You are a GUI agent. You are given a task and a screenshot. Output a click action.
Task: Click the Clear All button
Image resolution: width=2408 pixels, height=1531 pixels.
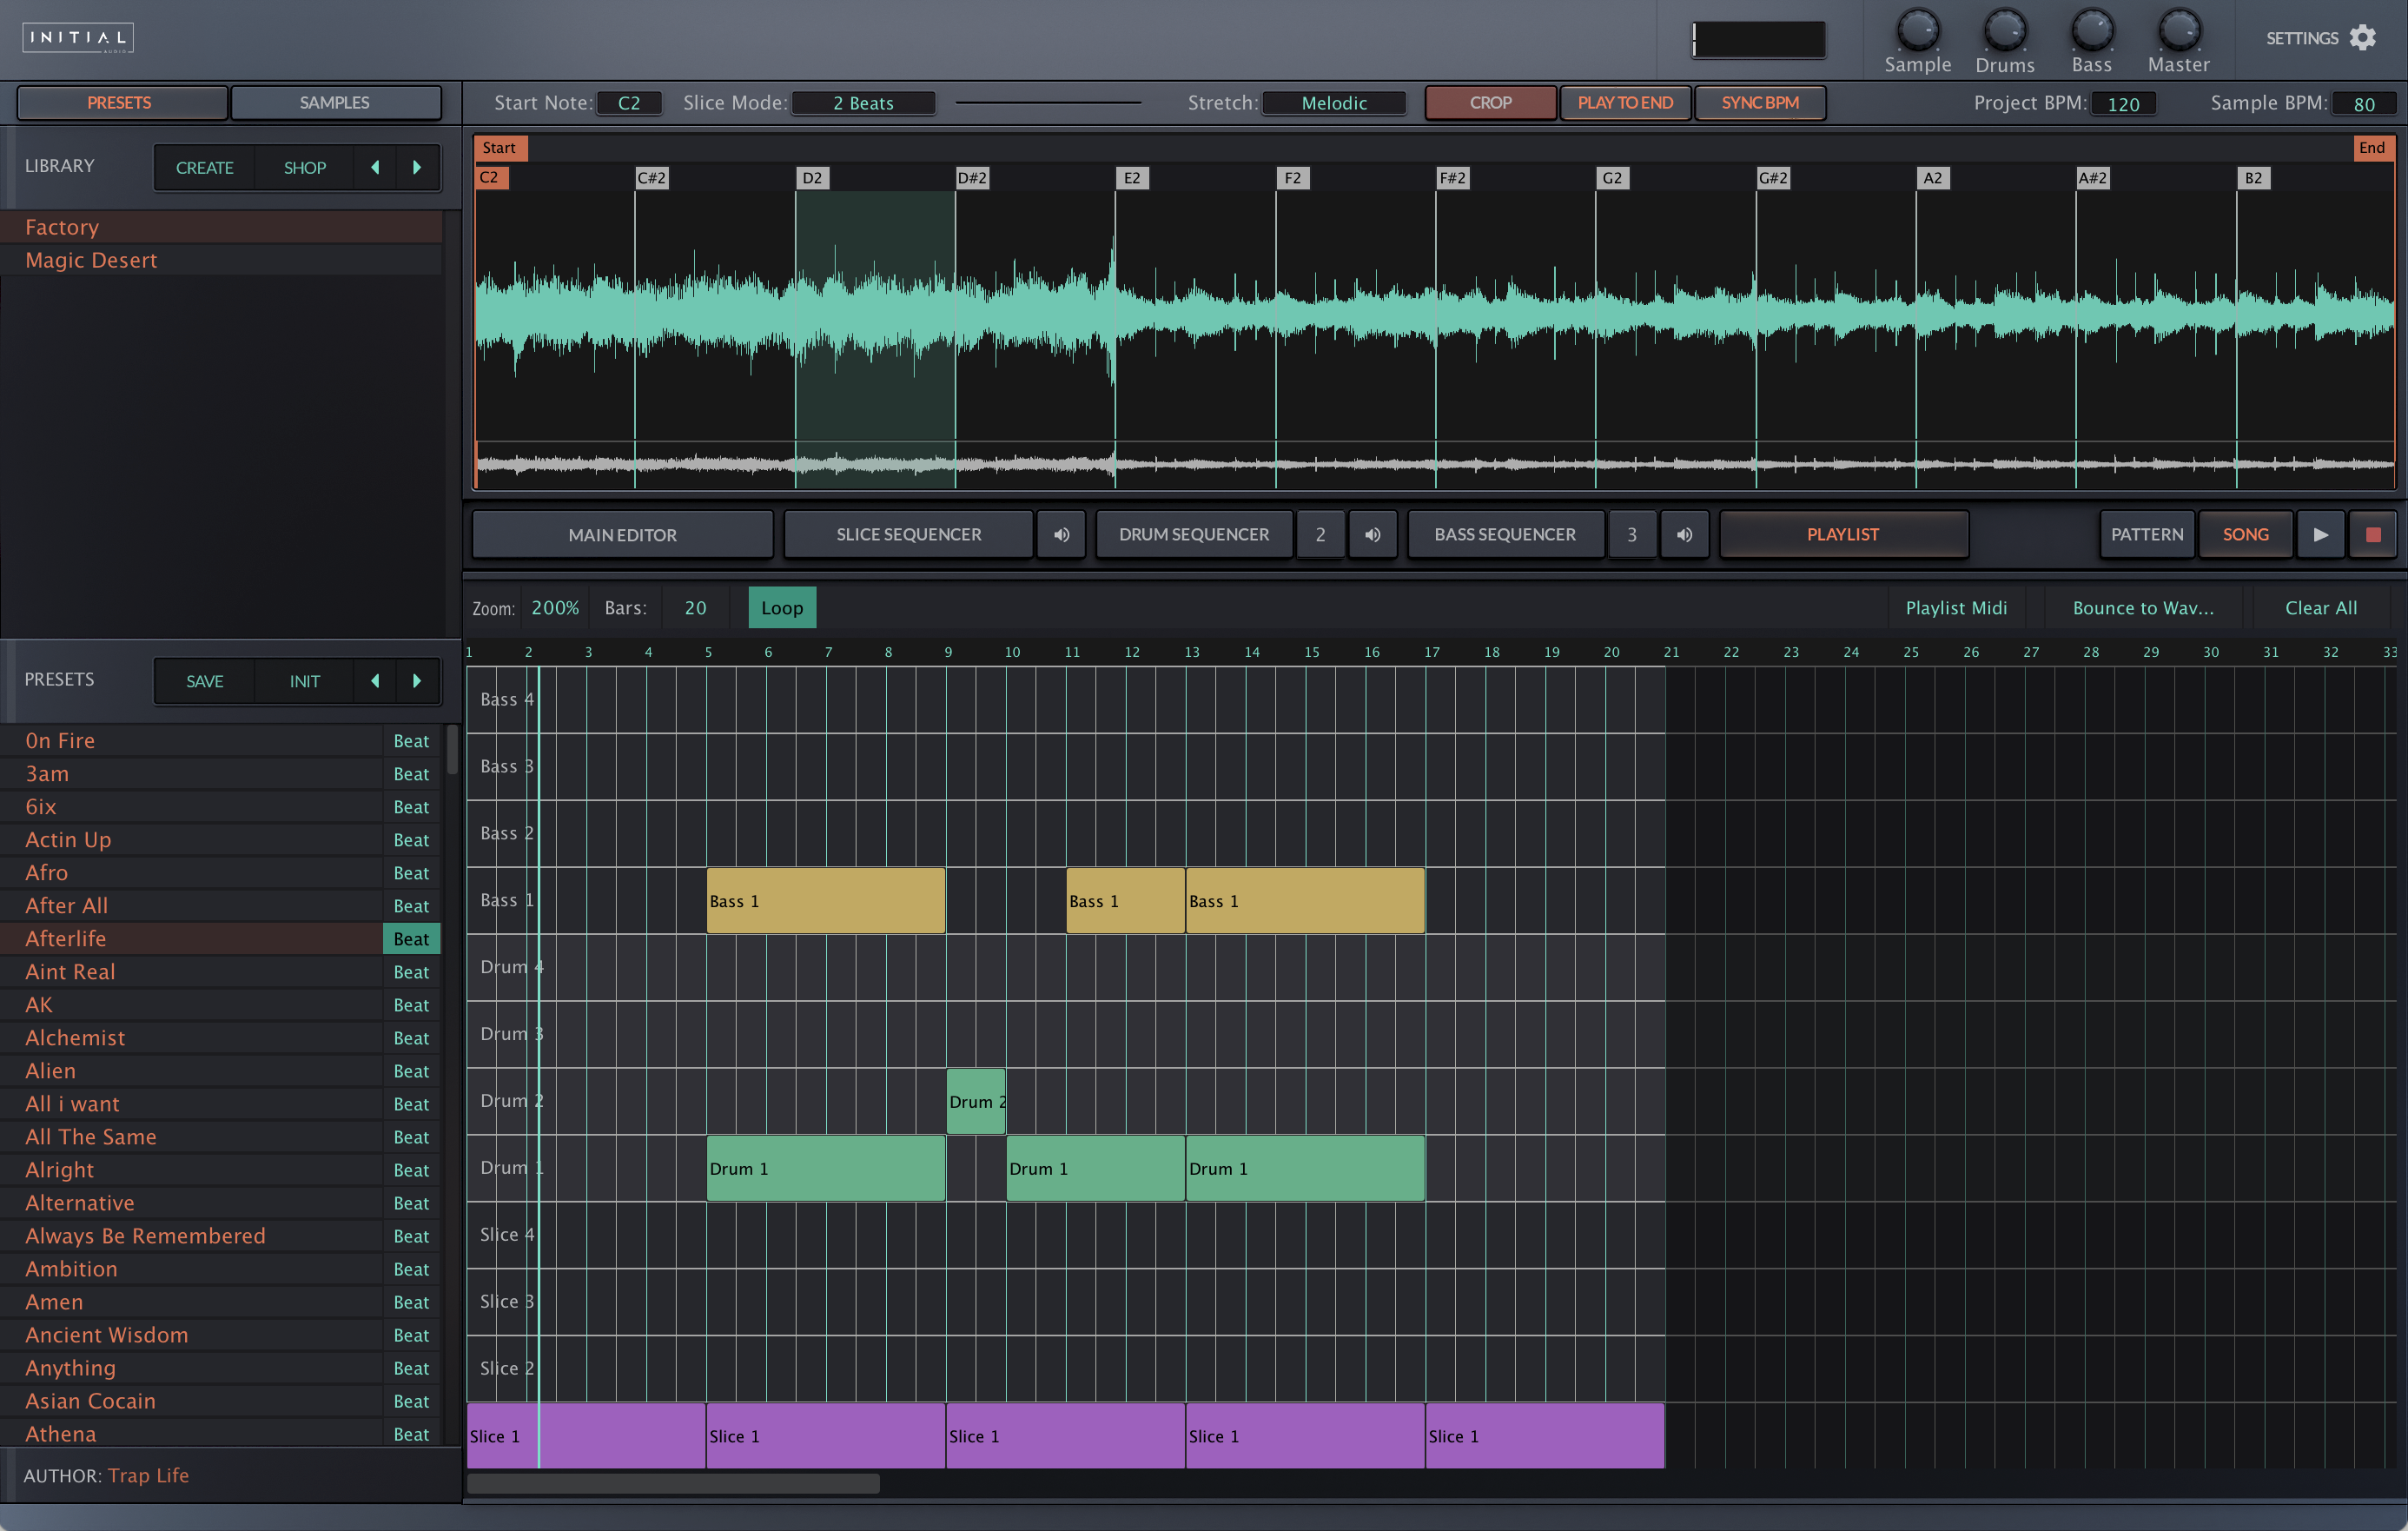tap(2321, 607)
